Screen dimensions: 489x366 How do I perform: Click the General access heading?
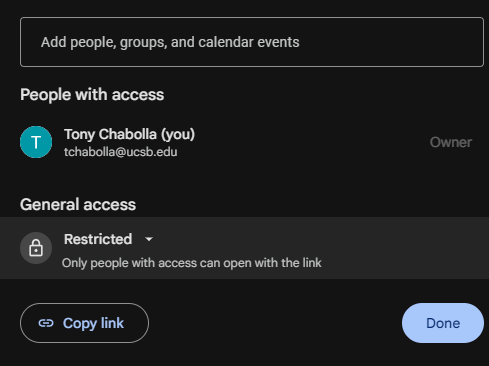pos(78,204)
